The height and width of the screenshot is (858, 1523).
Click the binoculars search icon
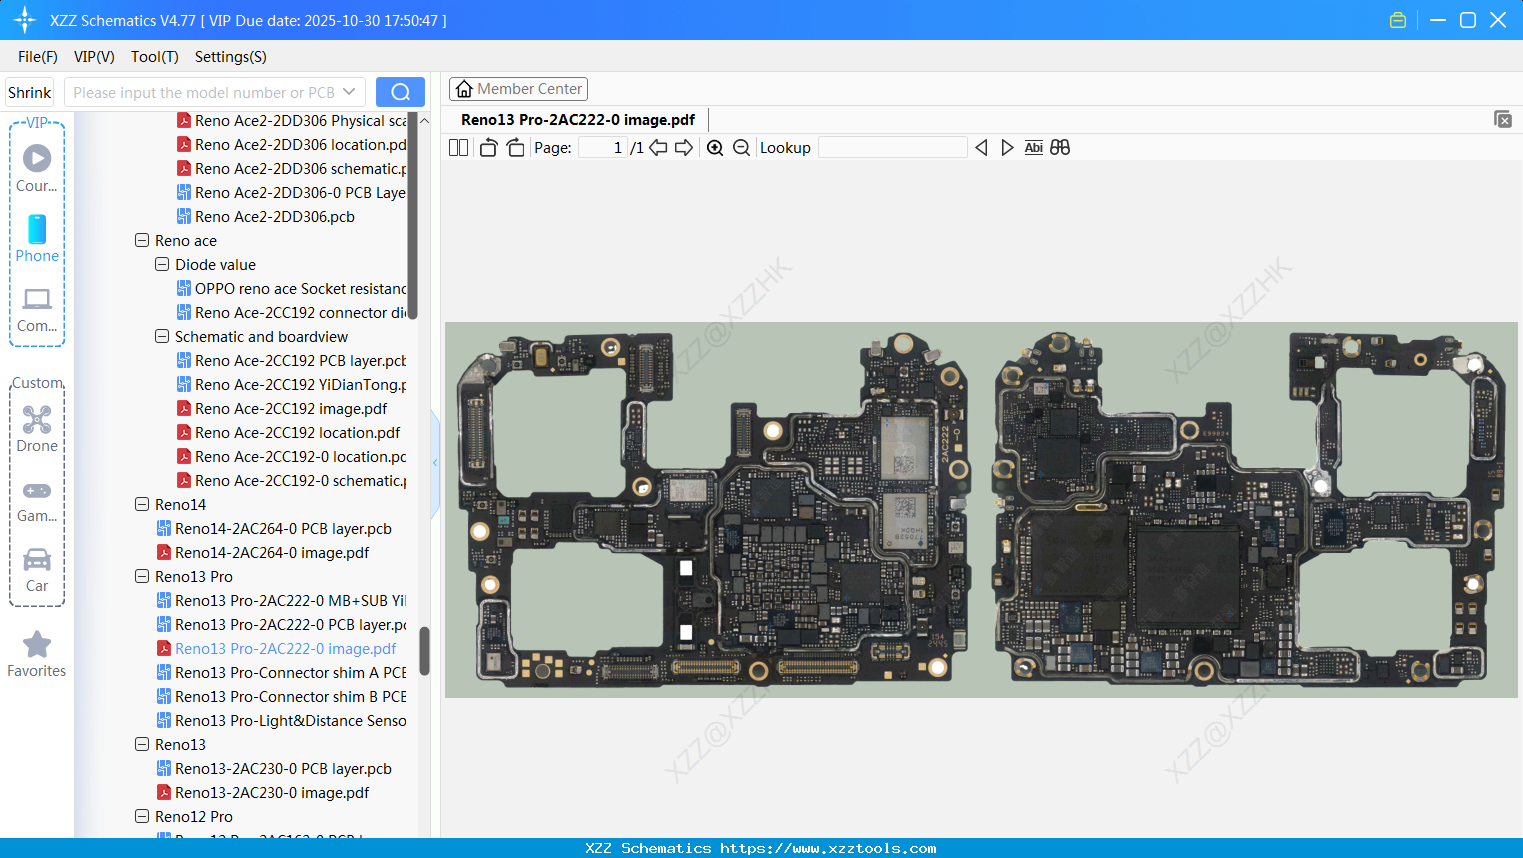click(1060, 148)
